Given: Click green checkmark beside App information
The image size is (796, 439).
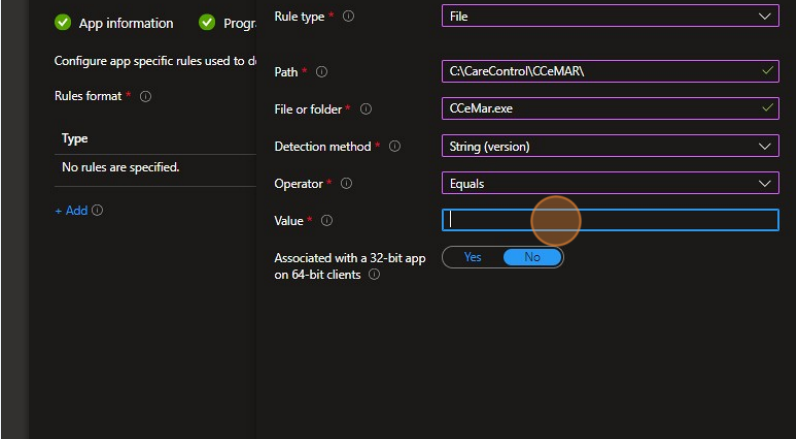Looking at the screenshot, I should pyautogui.click(x=63, y=23).
